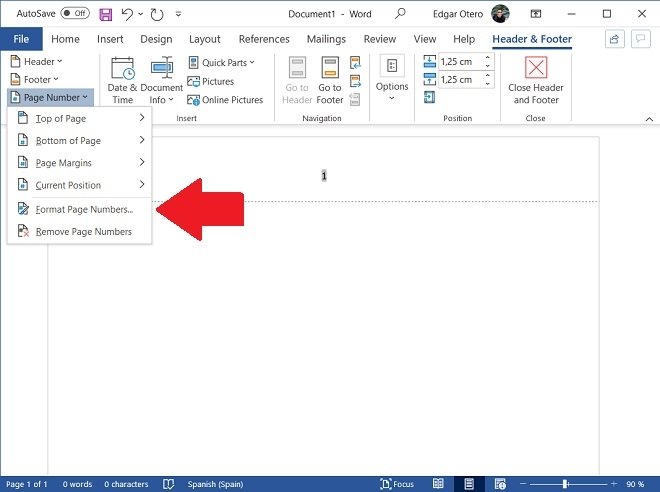The image size is (660, 492).
Task: Select the Header & Footer tab
Action: point(532,39)
